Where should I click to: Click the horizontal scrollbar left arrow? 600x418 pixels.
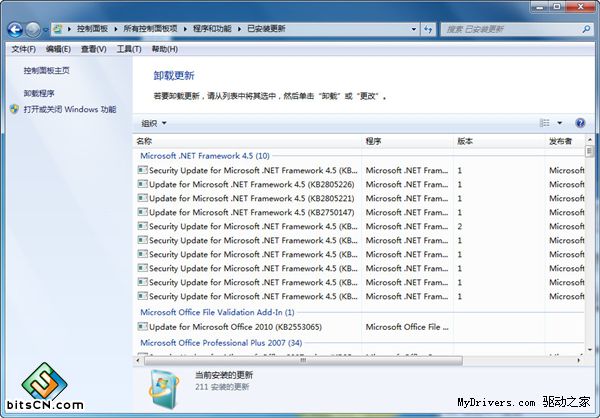pos(139,361)
